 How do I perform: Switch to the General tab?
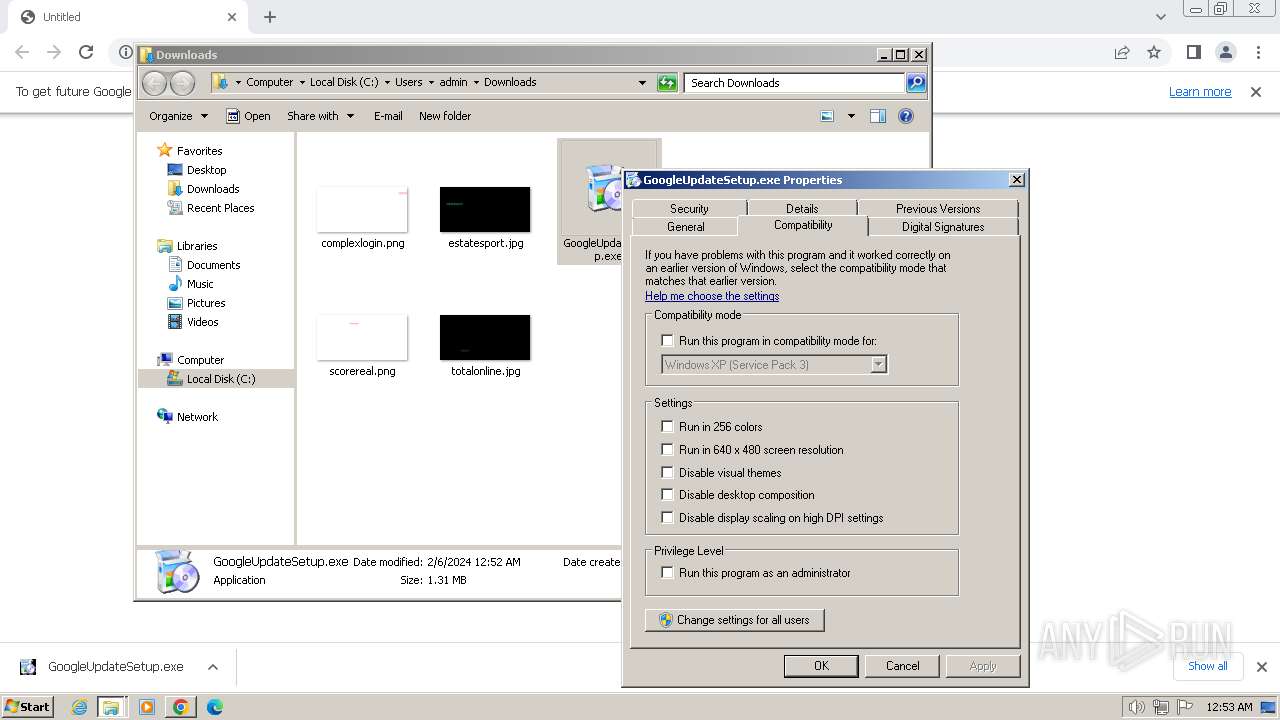pos(686,227)
